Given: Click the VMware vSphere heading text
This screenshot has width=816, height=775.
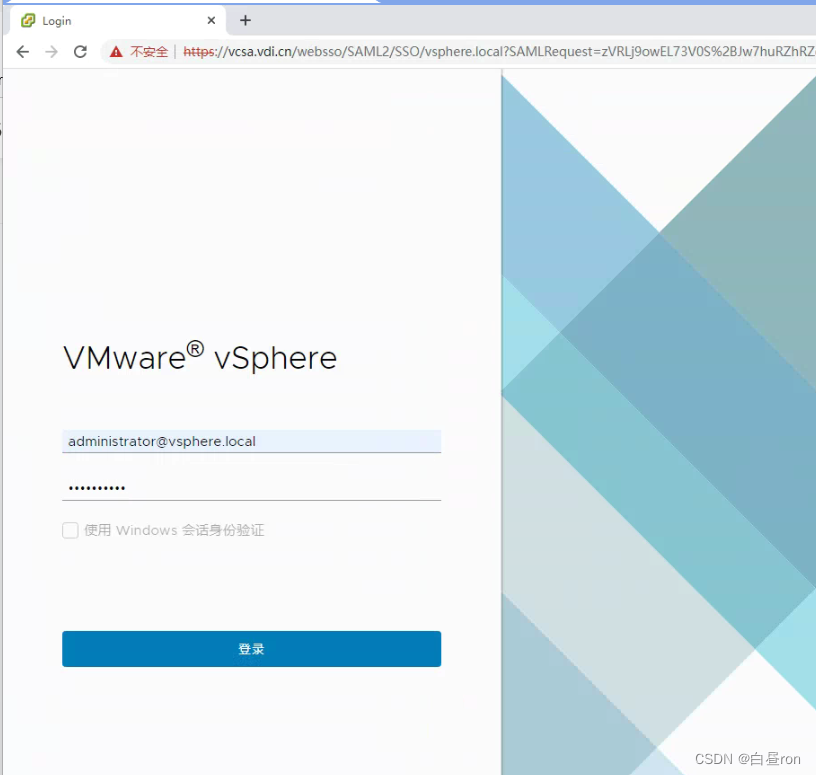Looking at the screenshot, I should 200,358.
